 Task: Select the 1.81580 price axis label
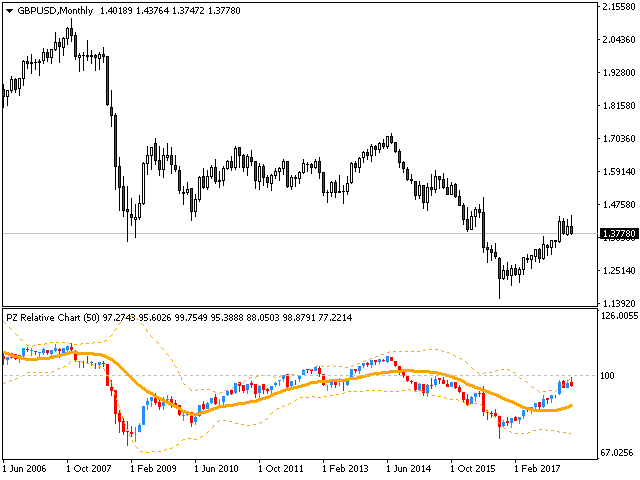pos(619,106)
